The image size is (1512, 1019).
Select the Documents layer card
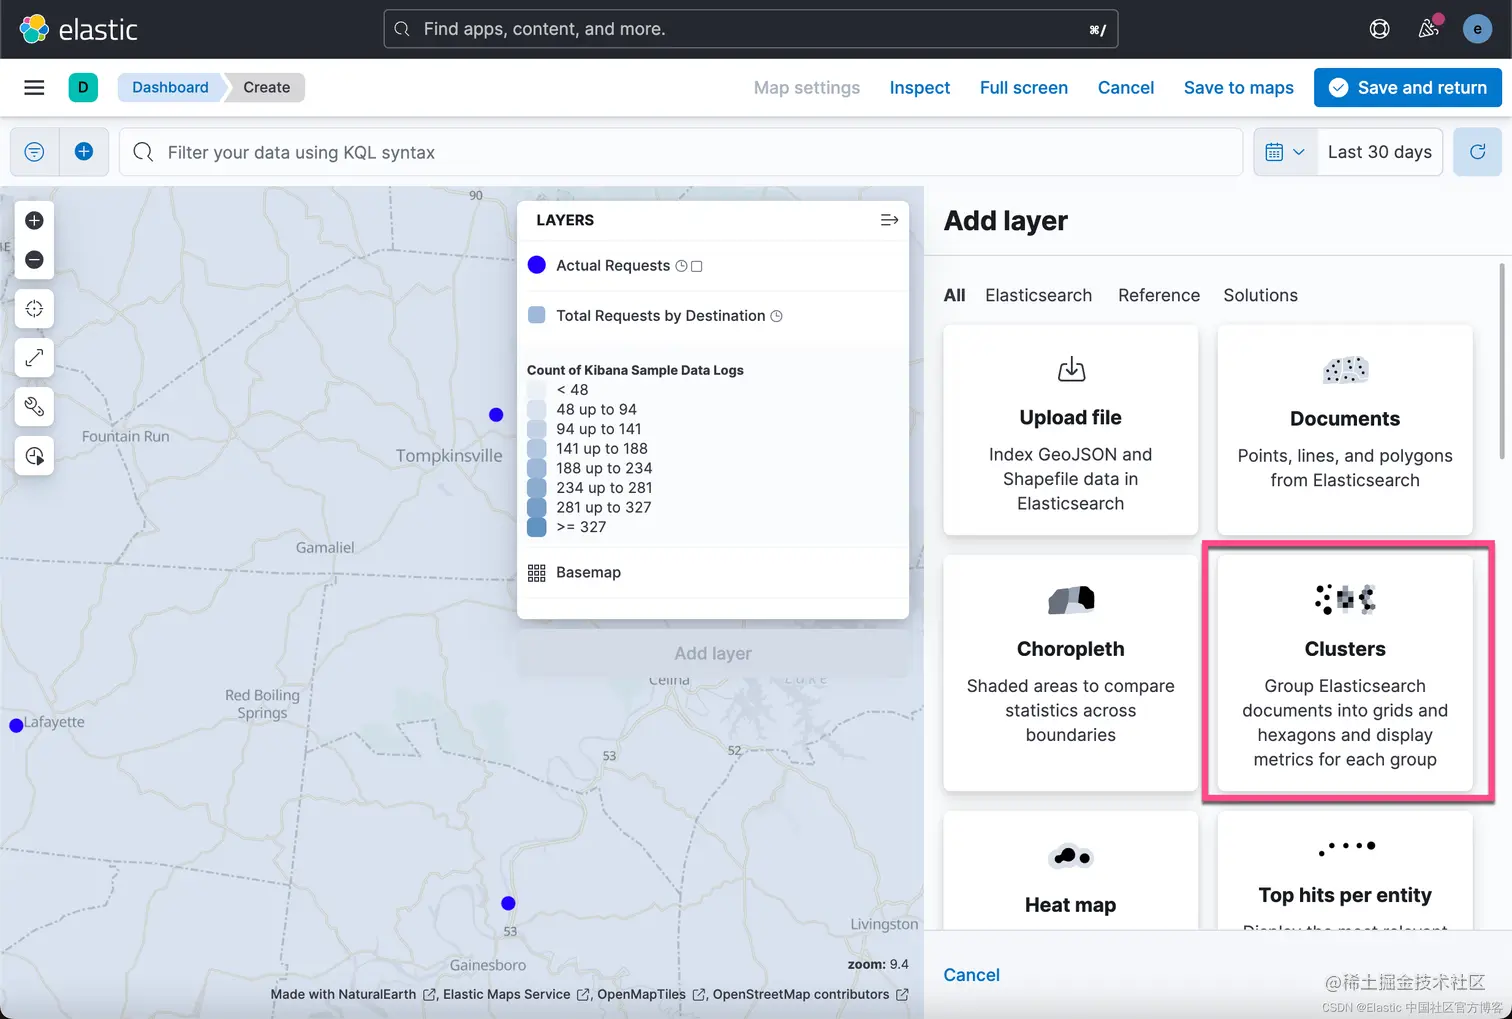pos(1345,430)
